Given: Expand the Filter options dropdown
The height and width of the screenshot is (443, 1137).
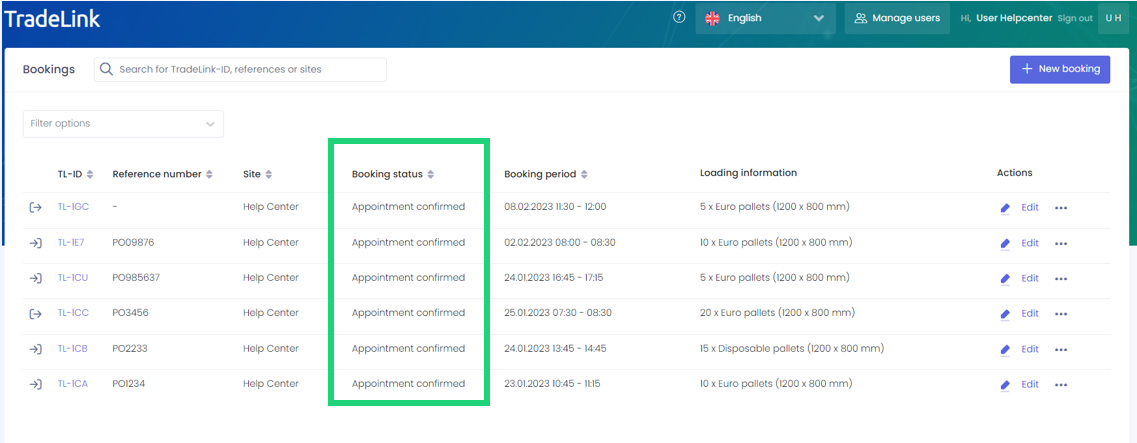Looking at the screenshot, I should point(123,124).
